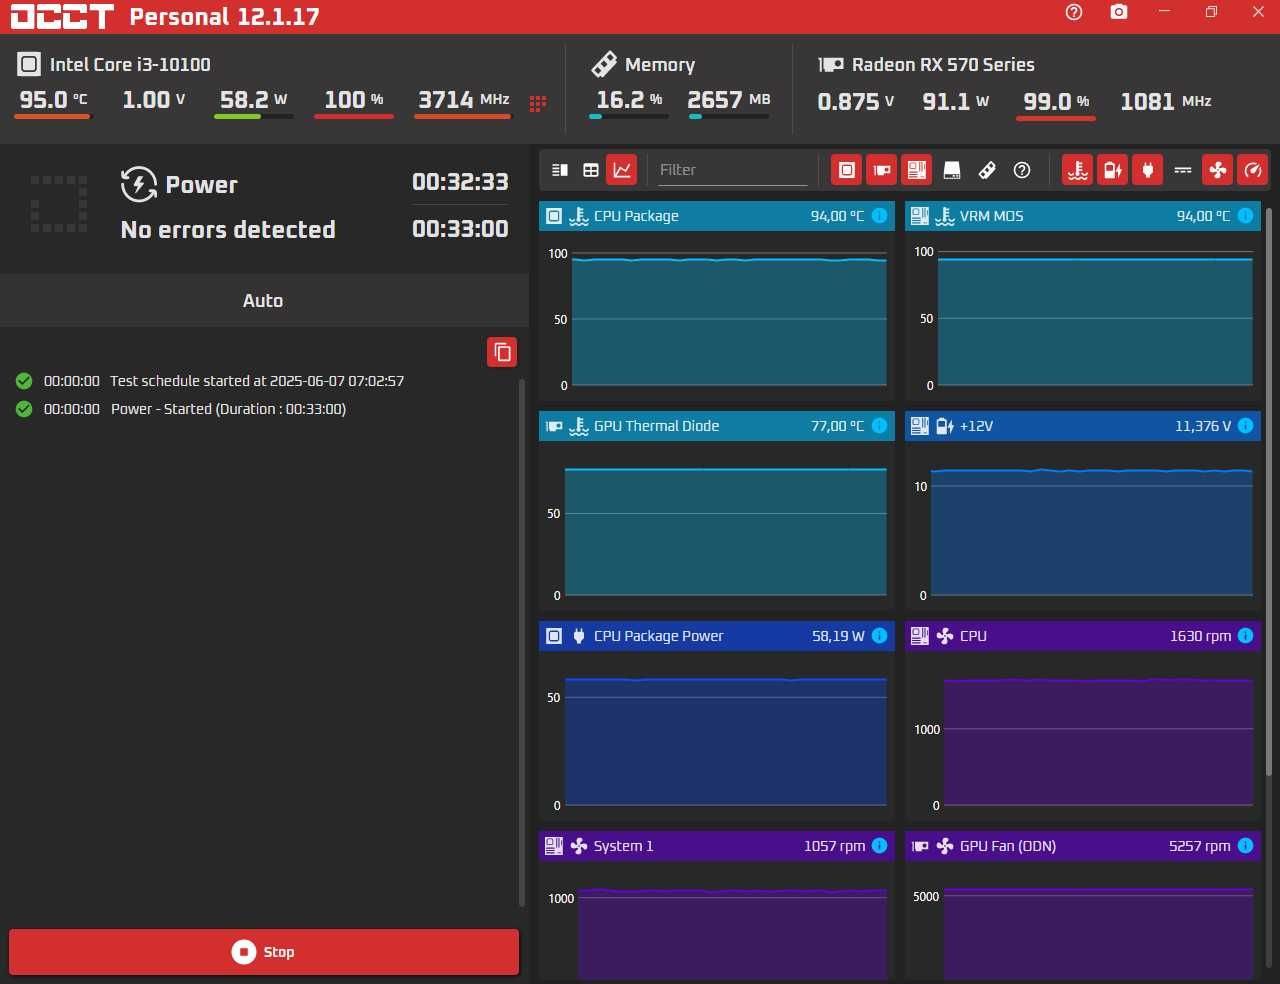
Task: Click the memory stick icon beside Memory
Action: point(604,65)
